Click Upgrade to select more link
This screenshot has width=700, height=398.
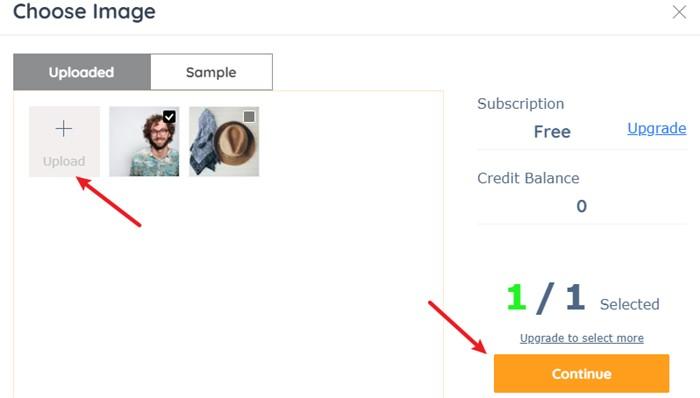582,338
